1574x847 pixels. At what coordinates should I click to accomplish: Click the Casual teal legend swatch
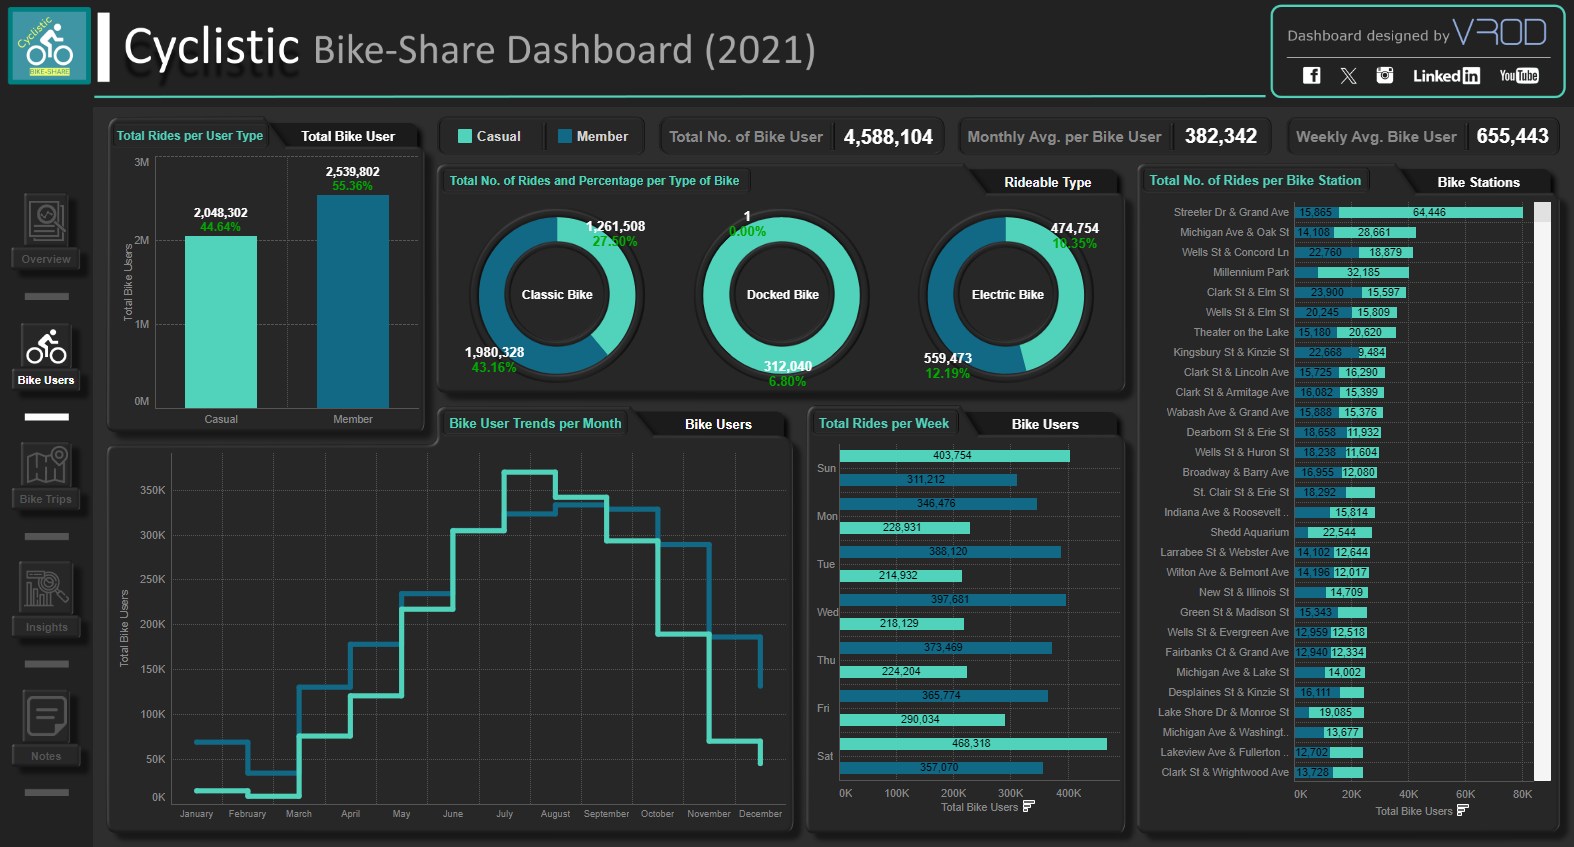tap(465, 136)
